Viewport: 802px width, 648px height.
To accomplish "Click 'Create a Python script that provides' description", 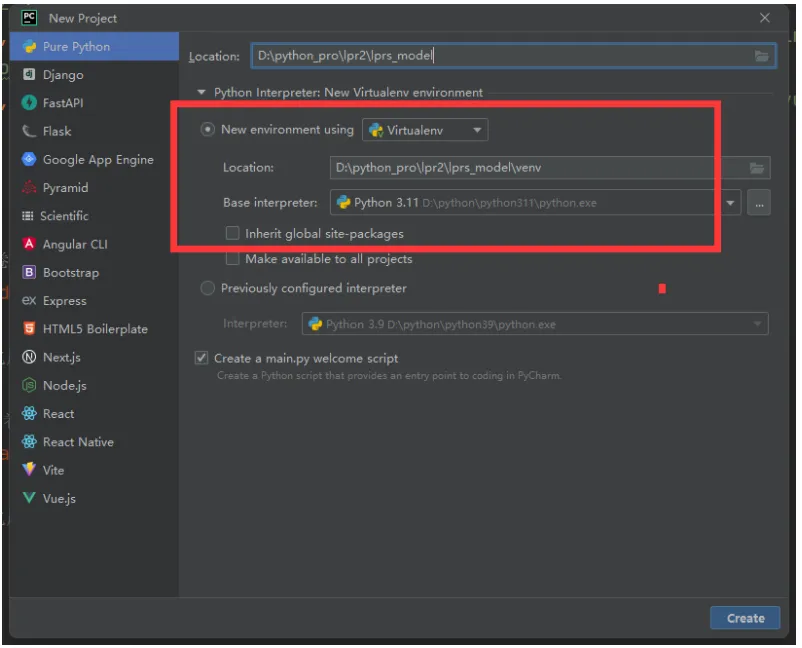I will coord(389,376).
